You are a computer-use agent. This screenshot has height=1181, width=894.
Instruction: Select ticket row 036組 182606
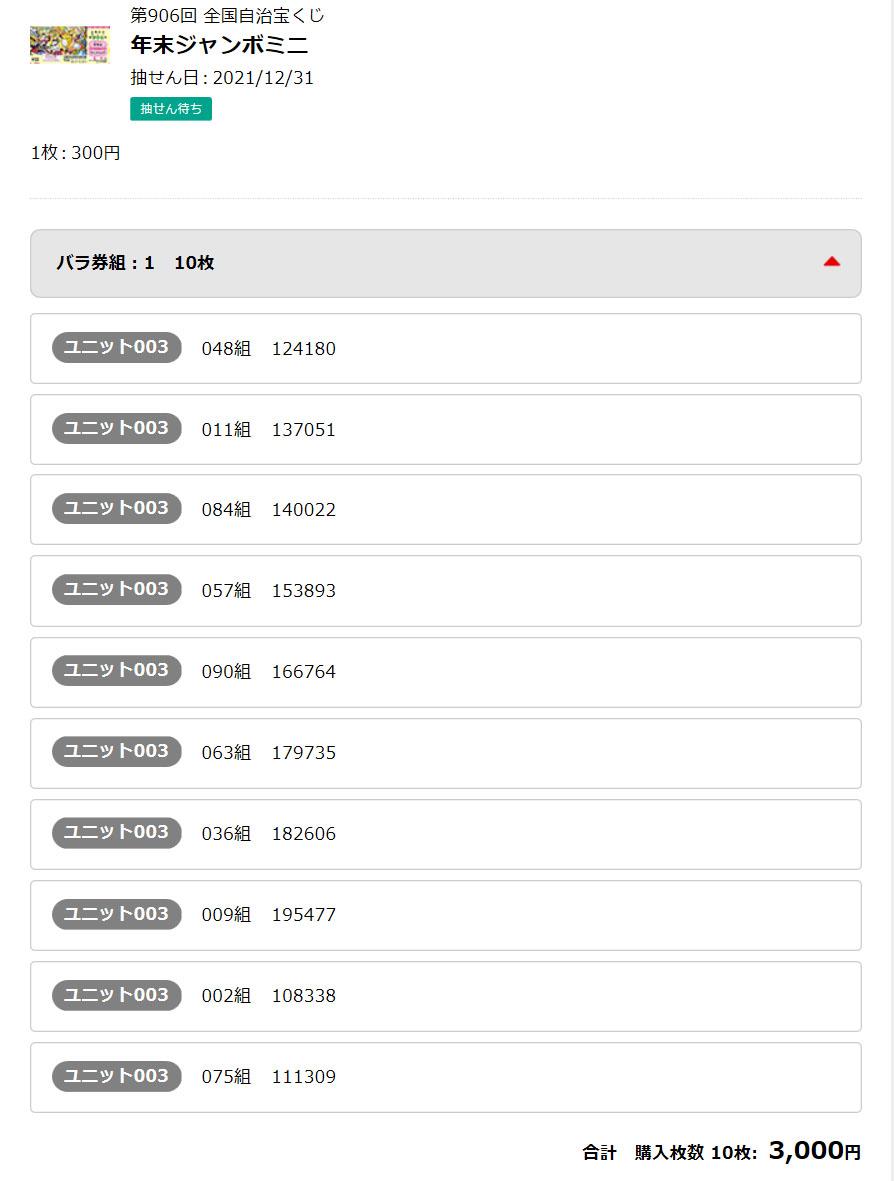[446, 835]
